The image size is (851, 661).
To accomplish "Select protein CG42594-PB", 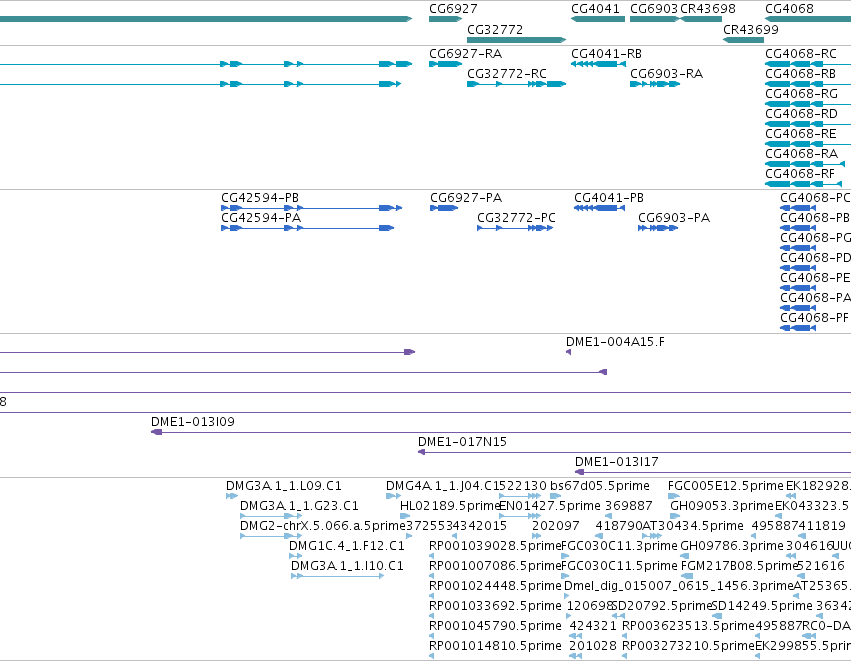I will click(260, 198).
